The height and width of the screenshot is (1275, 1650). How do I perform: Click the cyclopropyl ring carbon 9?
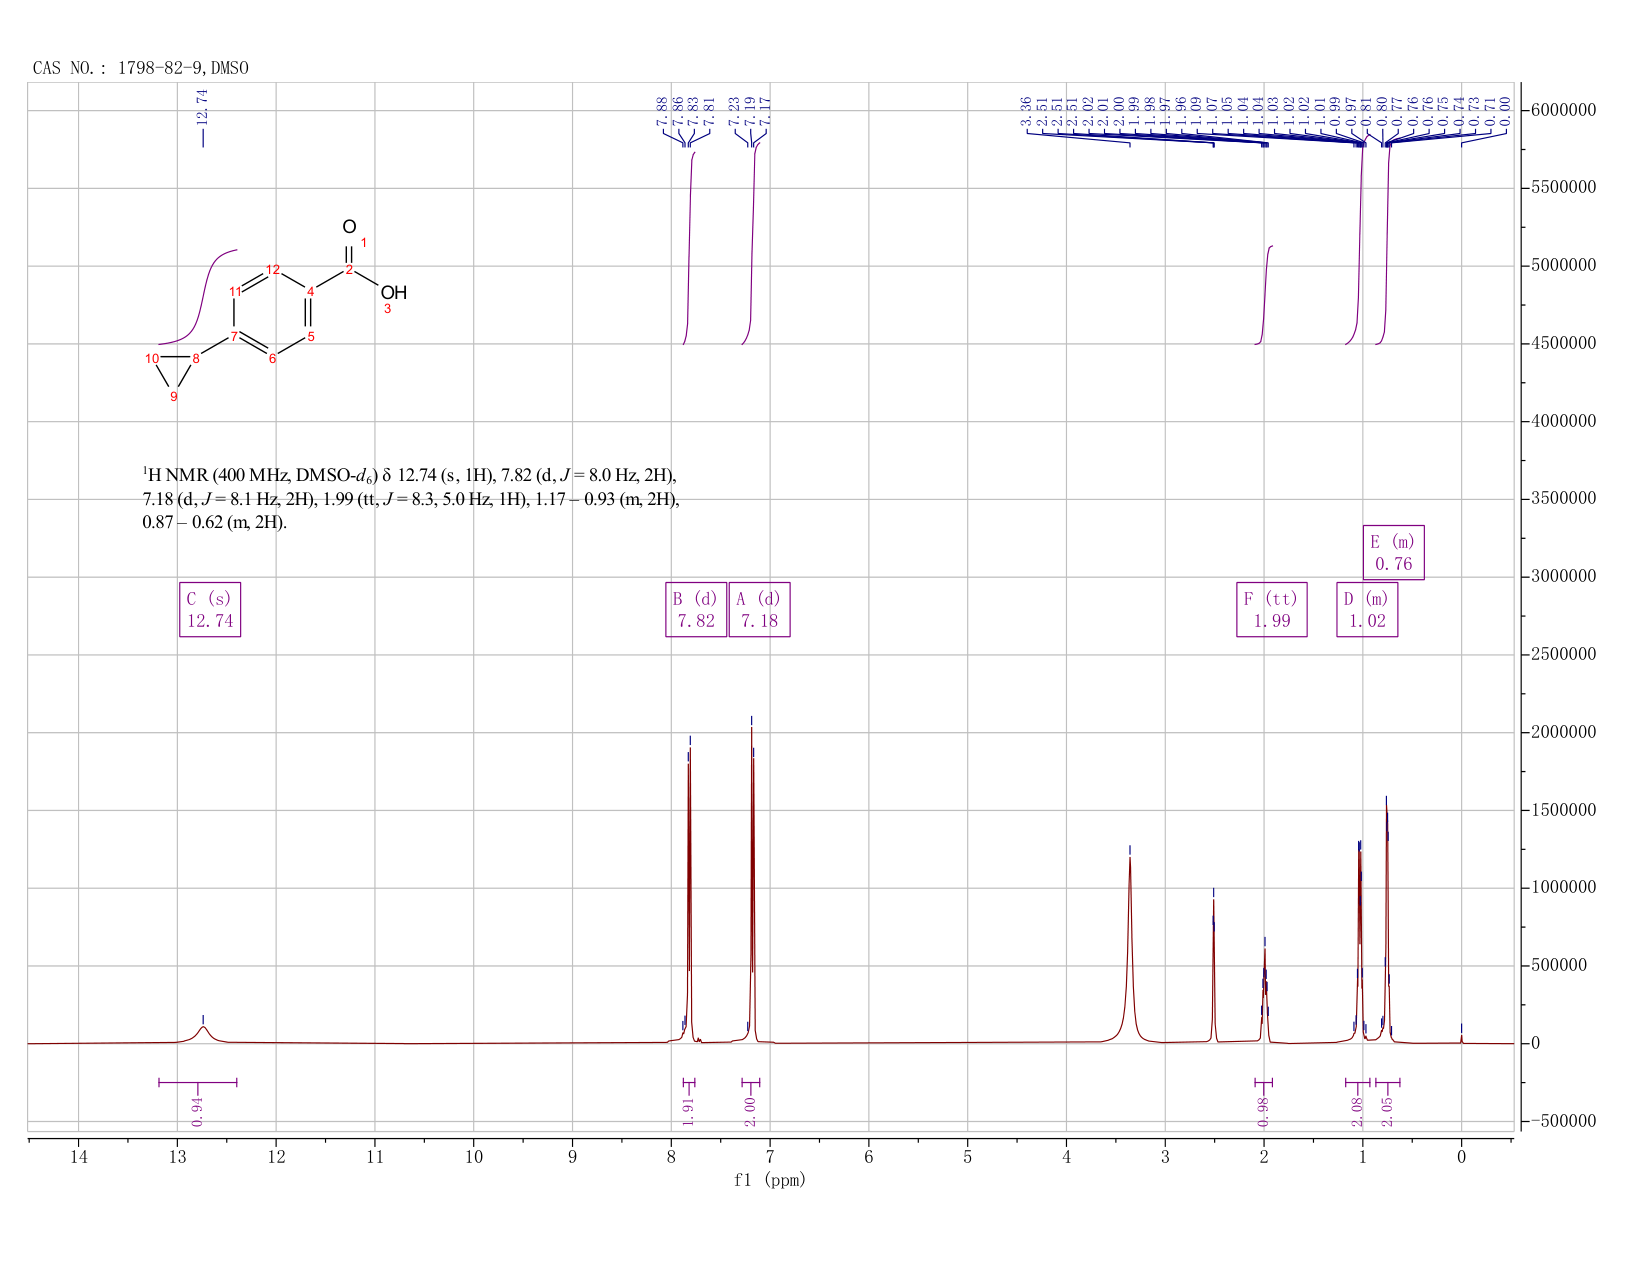[x=174, y=397]
